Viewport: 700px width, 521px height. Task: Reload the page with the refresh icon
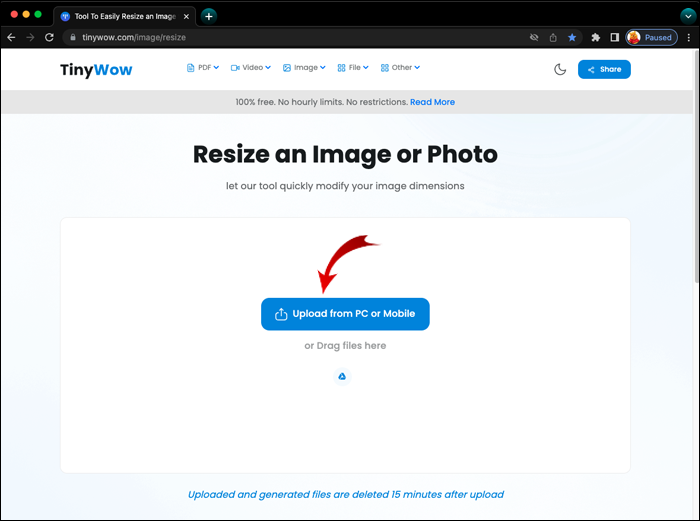click(x=49, y=38)
